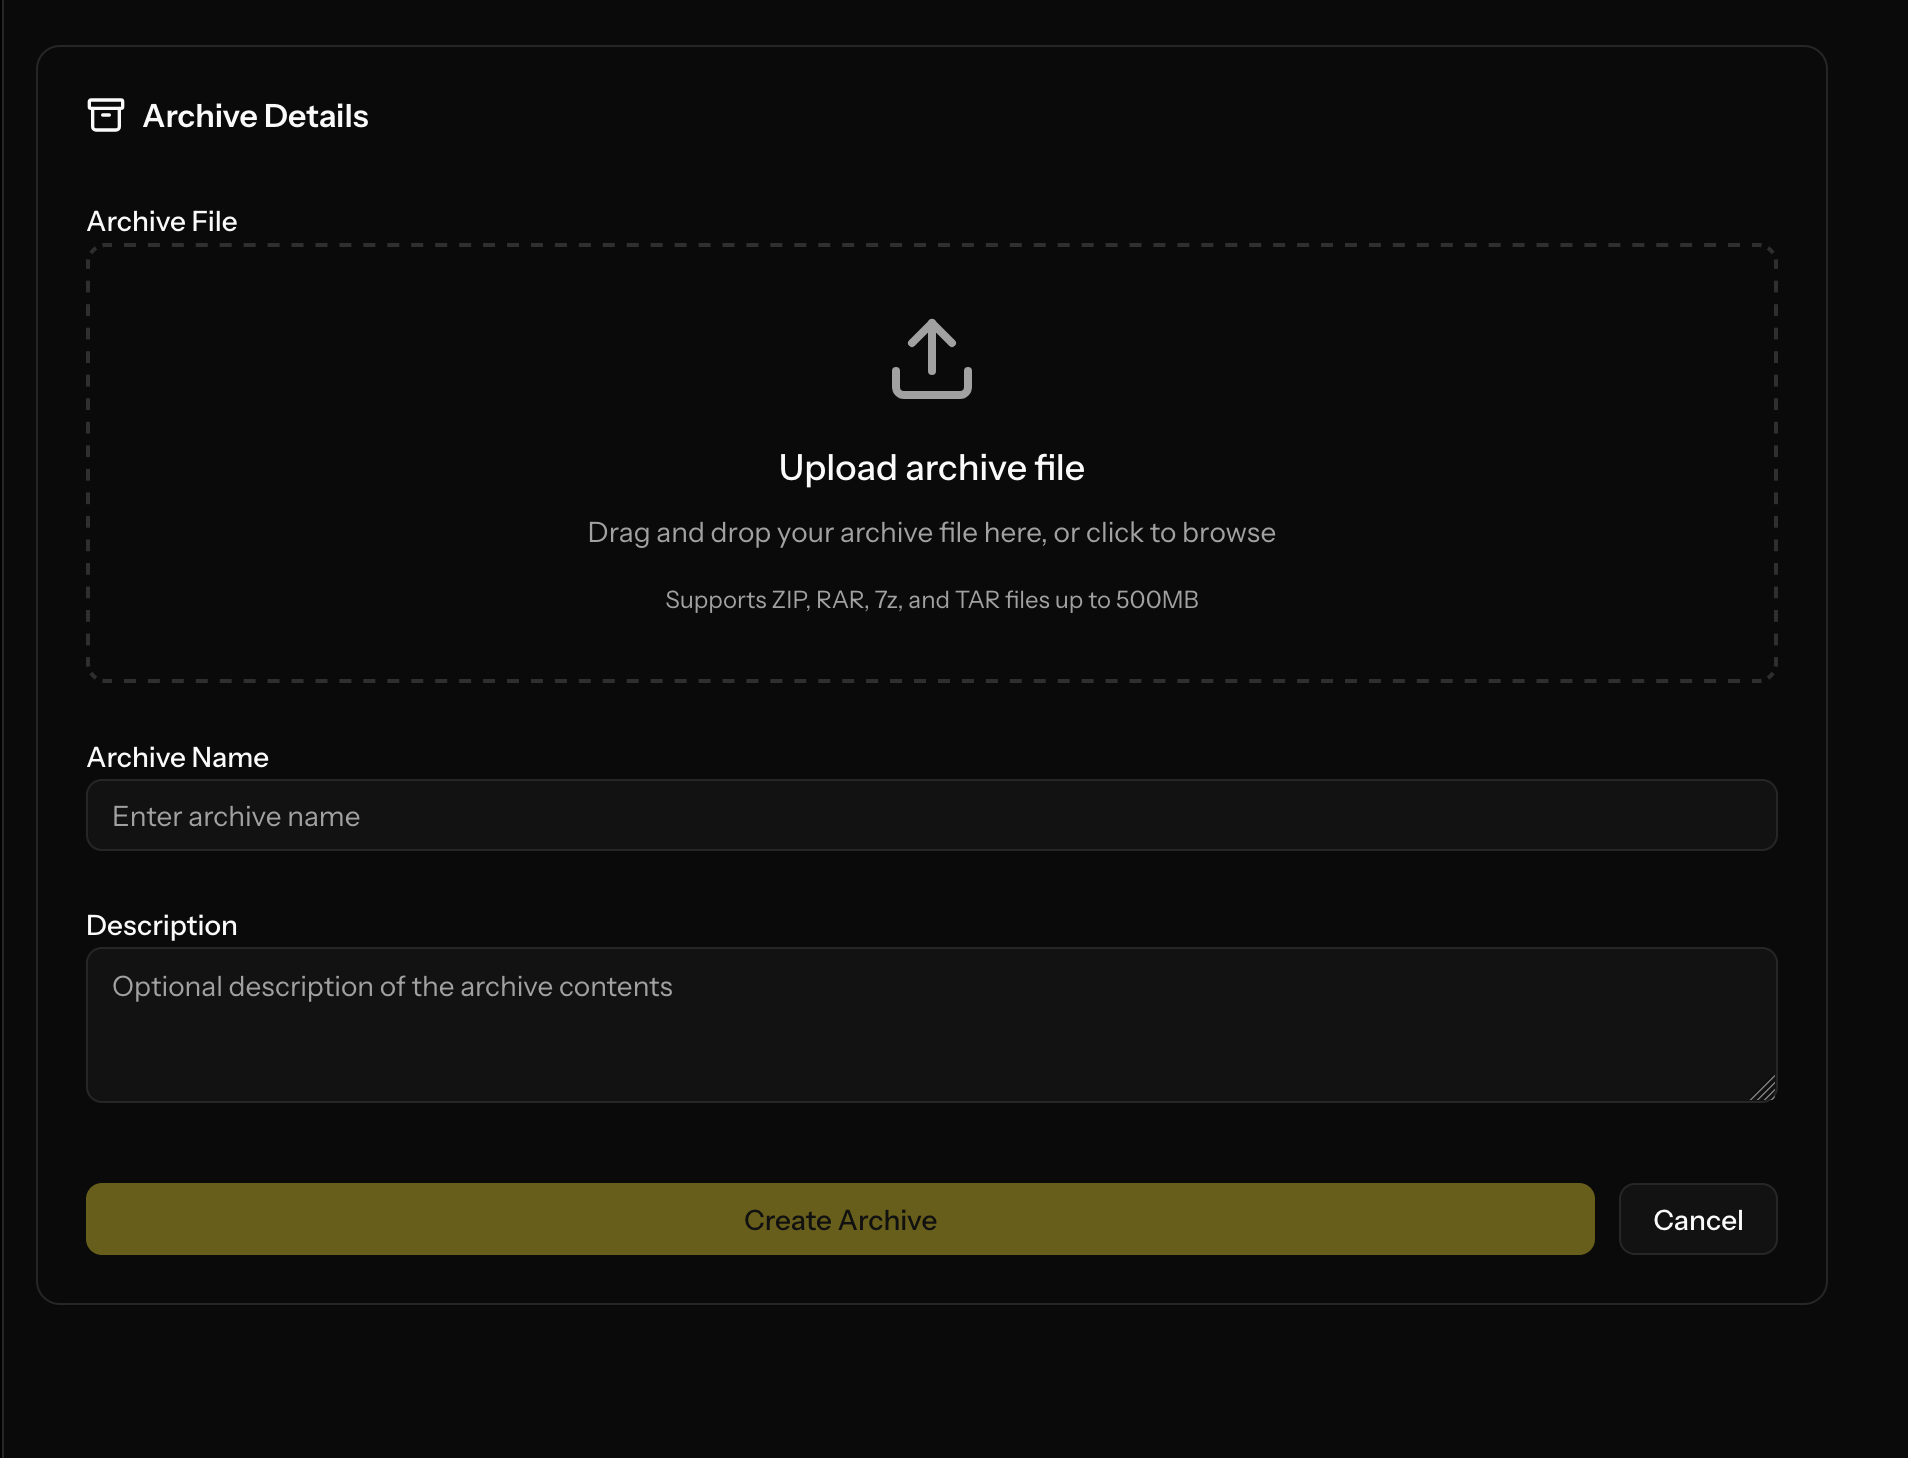The image size is (1908, 1458).
Task: Cancel the archive creation
Action: 1697,1220
